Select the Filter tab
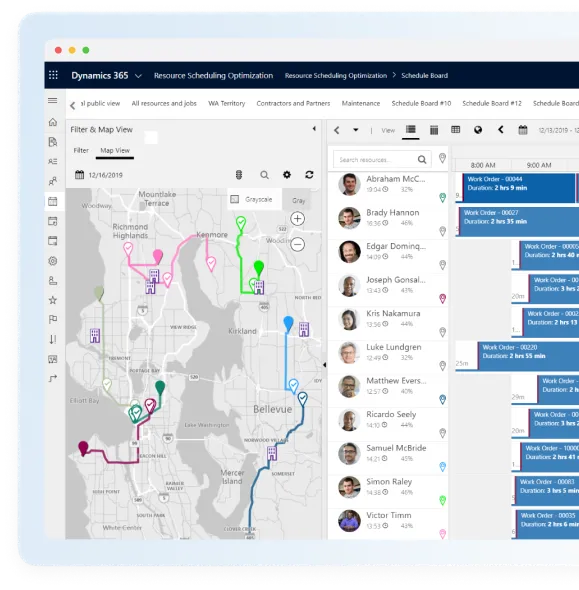This screenshot has width=579, height=590. pos(81,151)
